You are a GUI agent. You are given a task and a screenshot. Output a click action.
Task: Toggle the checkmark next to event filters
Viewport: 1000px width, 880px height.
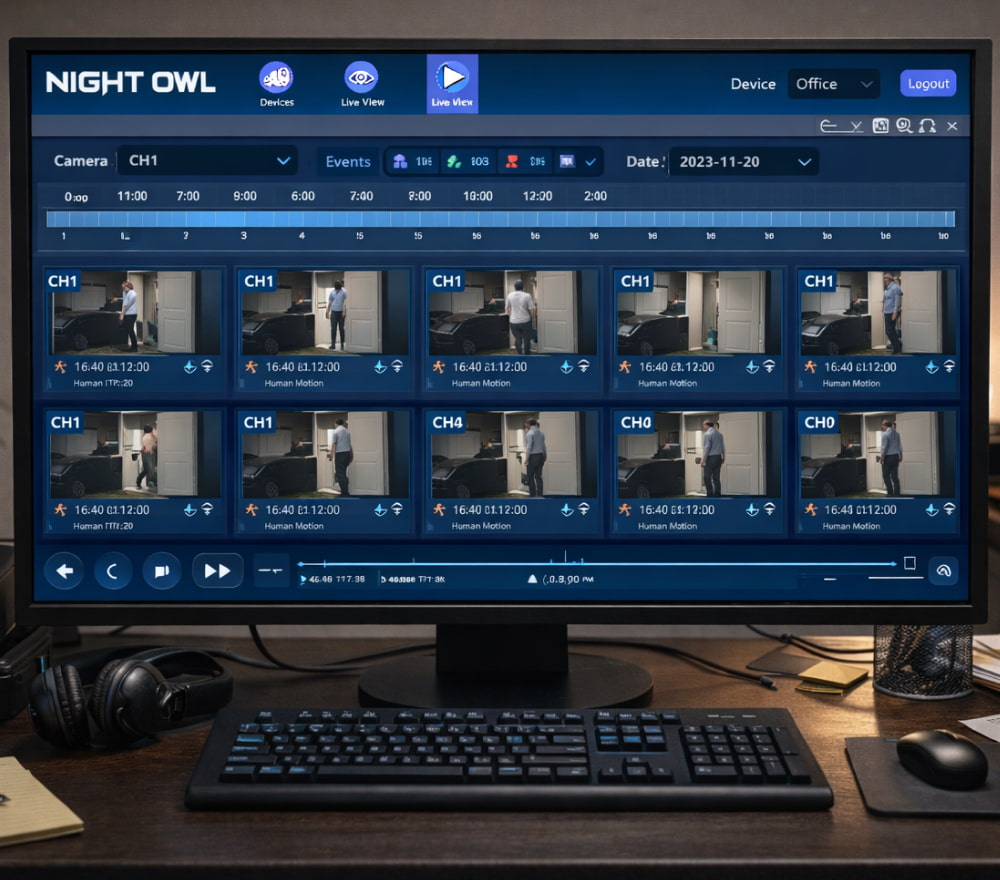(590, 163)
